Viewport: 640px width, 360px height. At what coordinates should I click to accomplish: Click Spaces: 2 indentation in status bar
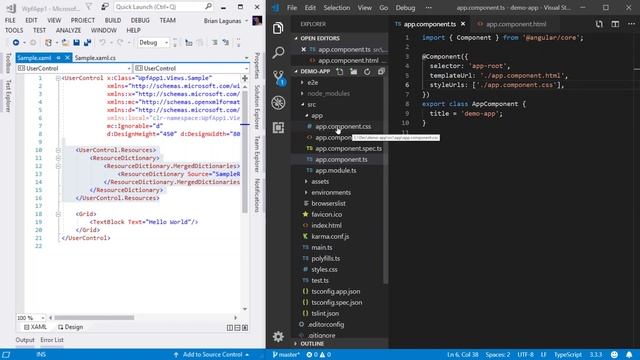coord(498,354)
